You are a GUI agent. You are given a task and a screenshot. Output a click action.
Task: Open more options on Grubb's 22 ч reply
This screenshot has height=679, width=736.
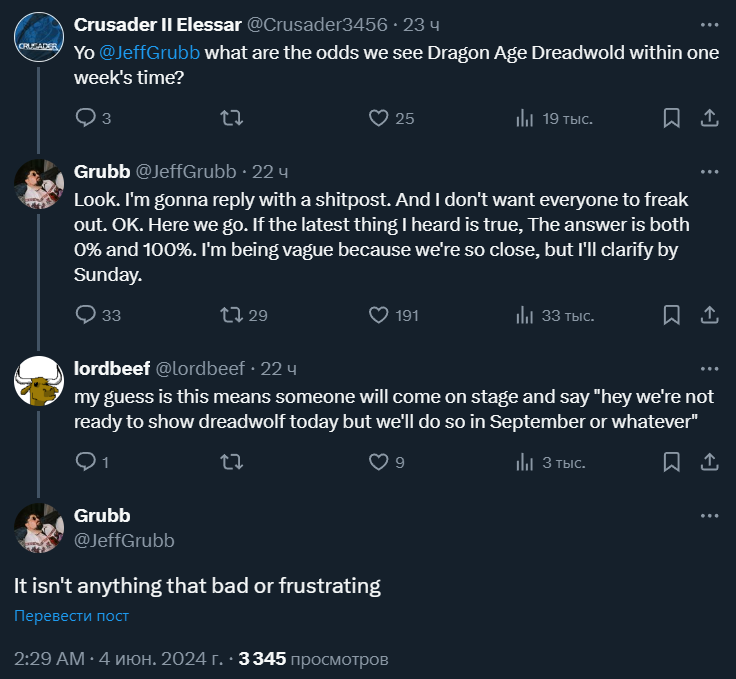[x=709, y=171]
